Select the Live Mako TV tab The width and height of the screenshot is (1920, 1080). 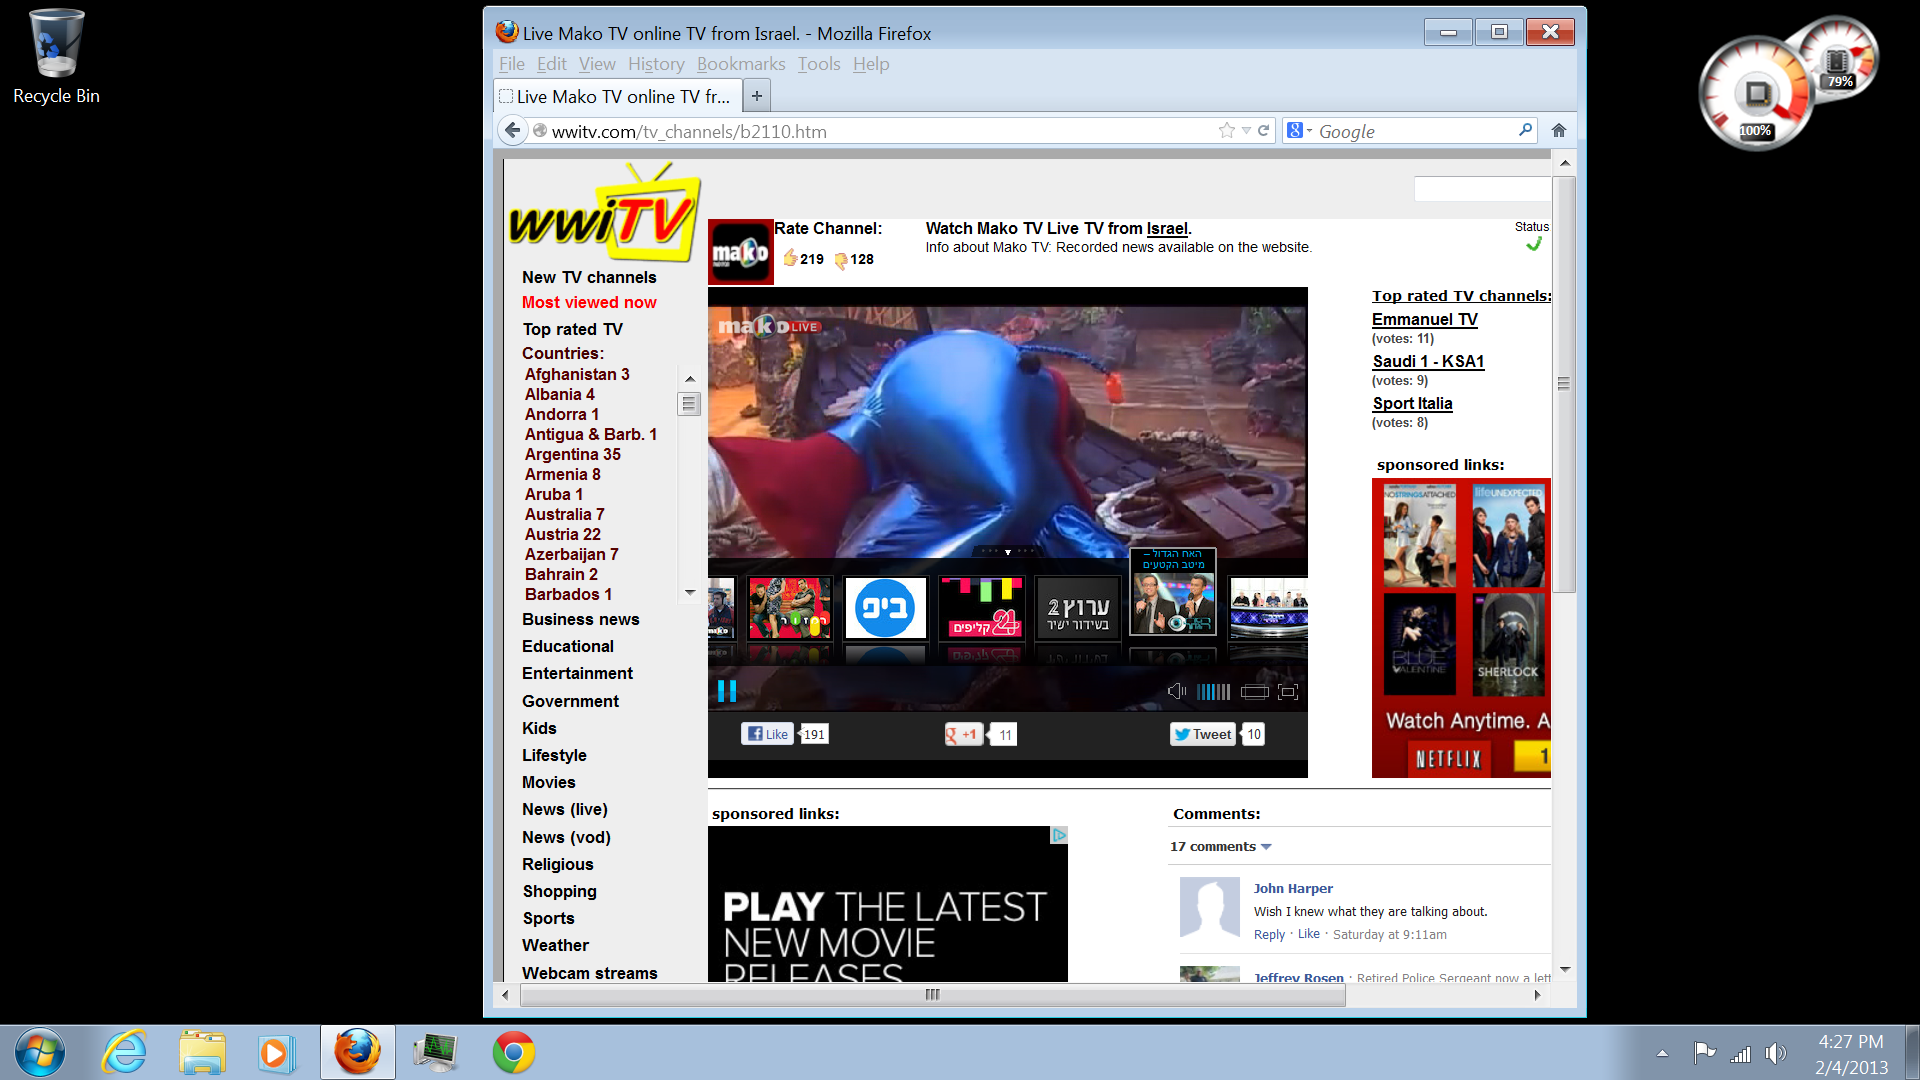click(618, 96)
